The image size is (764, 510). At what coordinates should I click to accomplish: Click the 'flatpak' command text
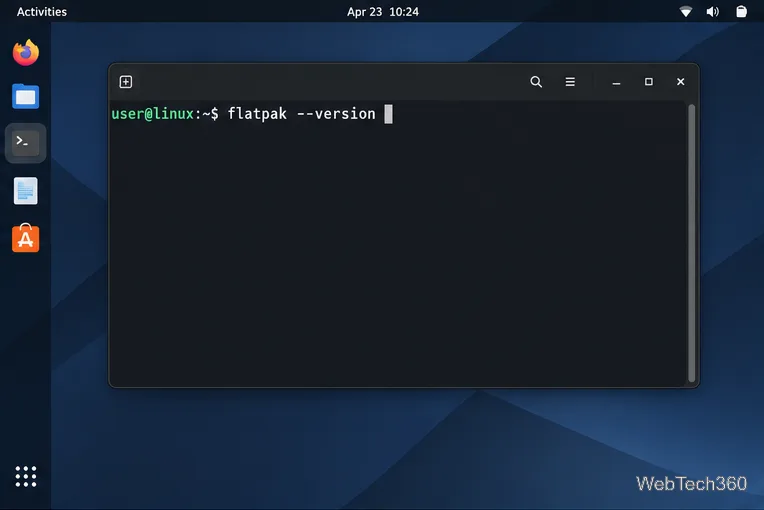coord(257,114)
